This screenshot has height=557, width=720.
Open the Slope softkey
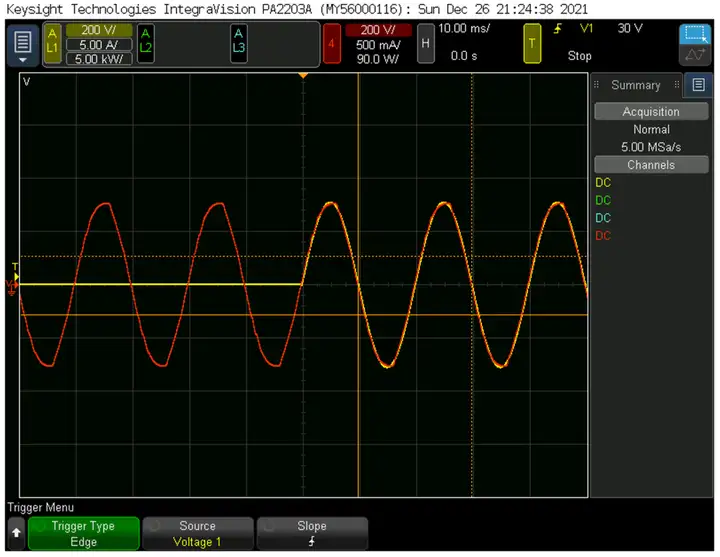pyautogui.click(x=312, y=534)
